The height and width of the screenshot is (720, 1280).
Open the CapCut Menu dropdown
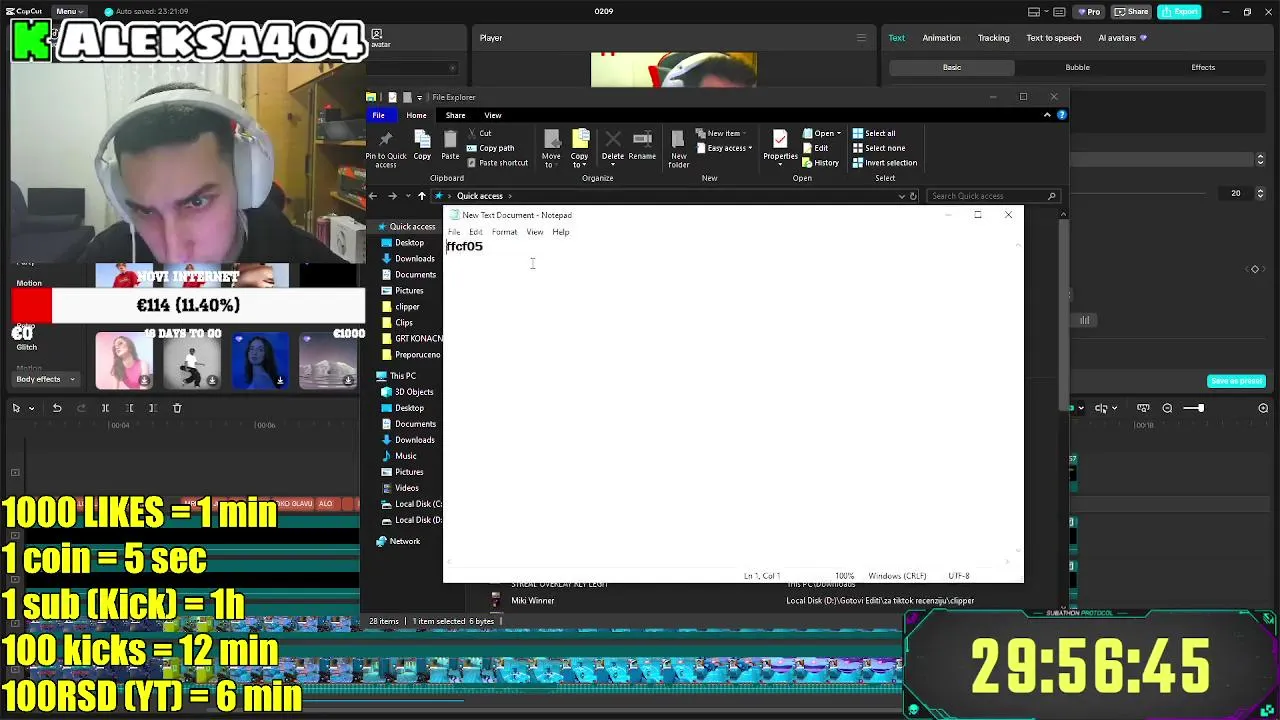pyautogui.click(x=69, y=11)
